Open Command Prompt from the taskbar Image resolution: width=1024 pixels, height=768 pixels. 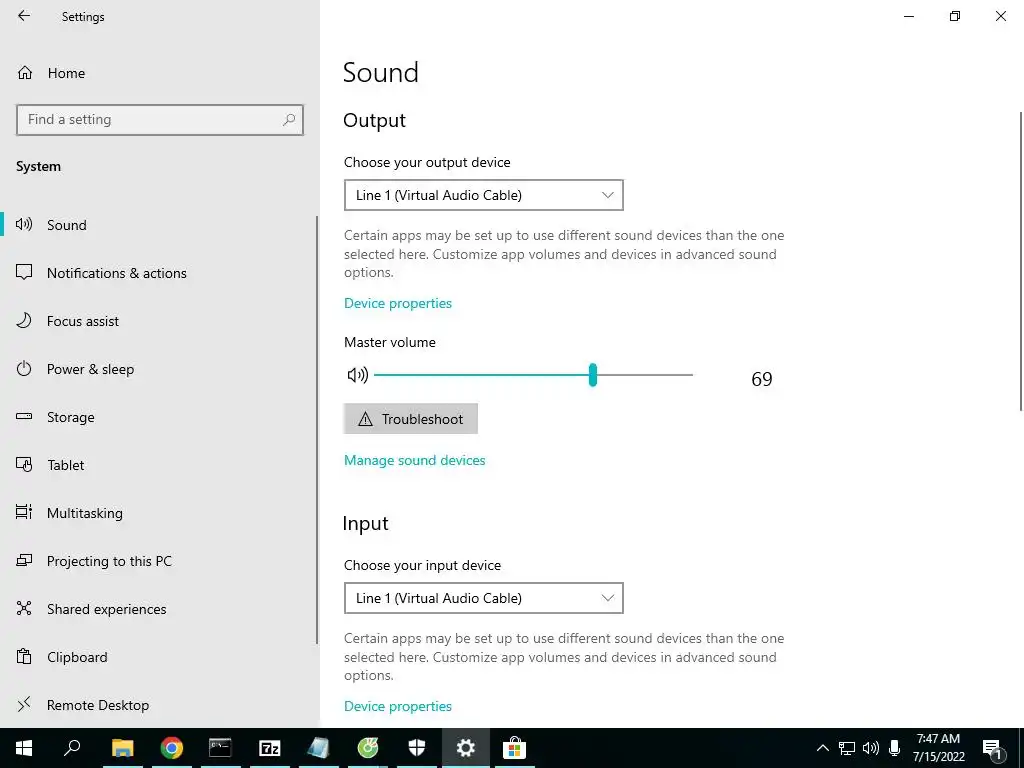[x=220, y=748]
